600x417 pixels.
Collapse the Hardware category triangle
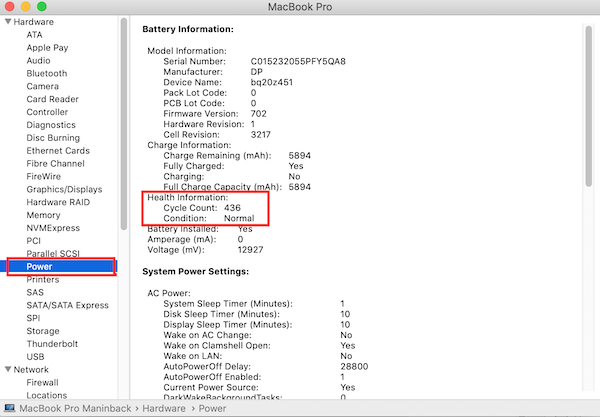[x=8, y=22]
